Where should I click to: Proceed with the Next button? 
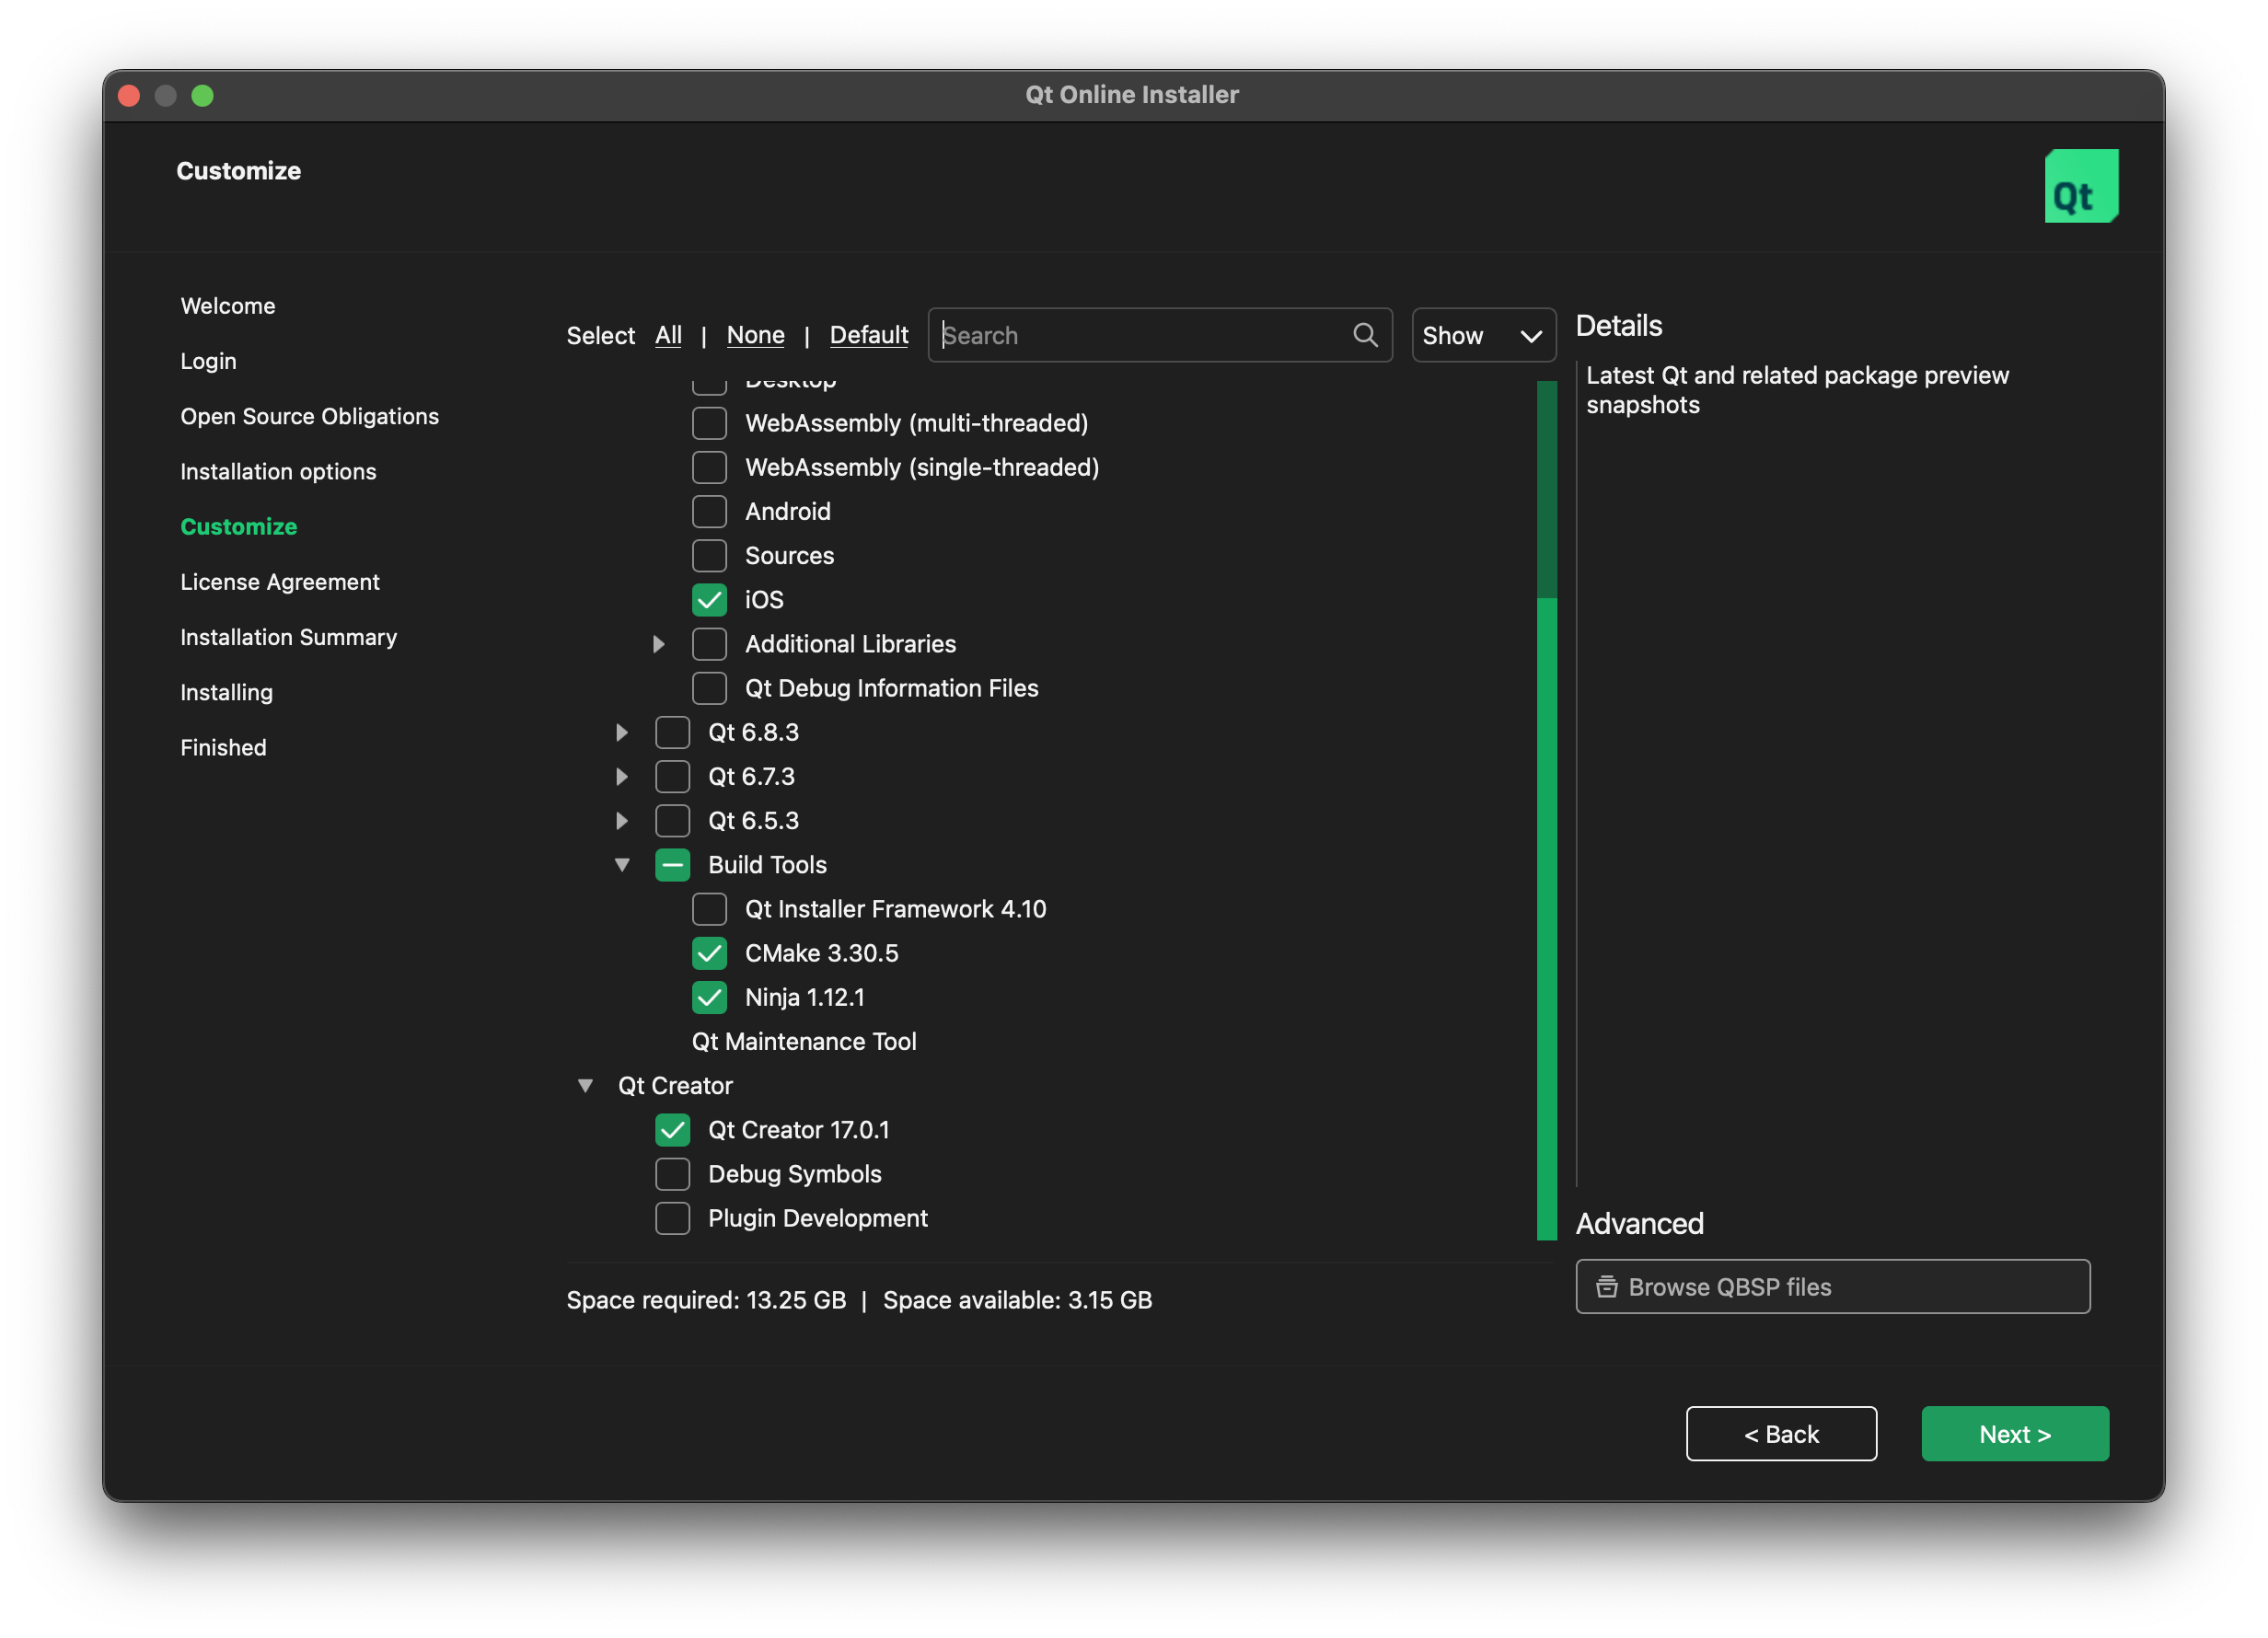point(2014,1433)
